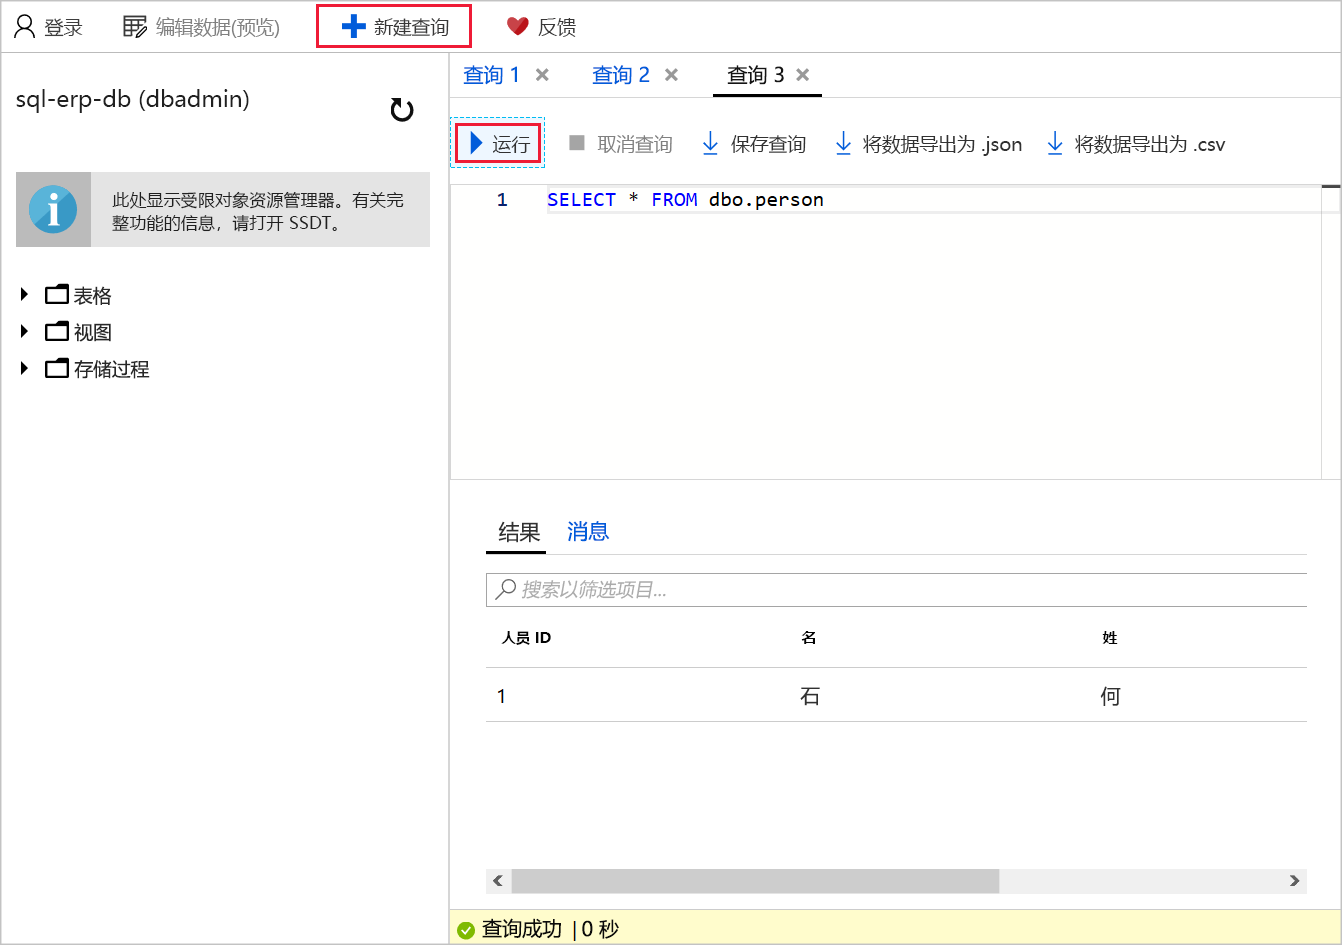Click the 将数据导出为 .json label
The height and width of the screenshot is (945, 1342).
click(x=942, y=145)
